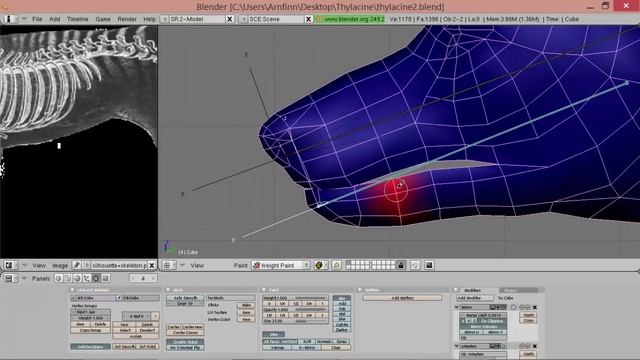Select the Mix paint blend mode
The image size is (640, 360).
[342, 298]
